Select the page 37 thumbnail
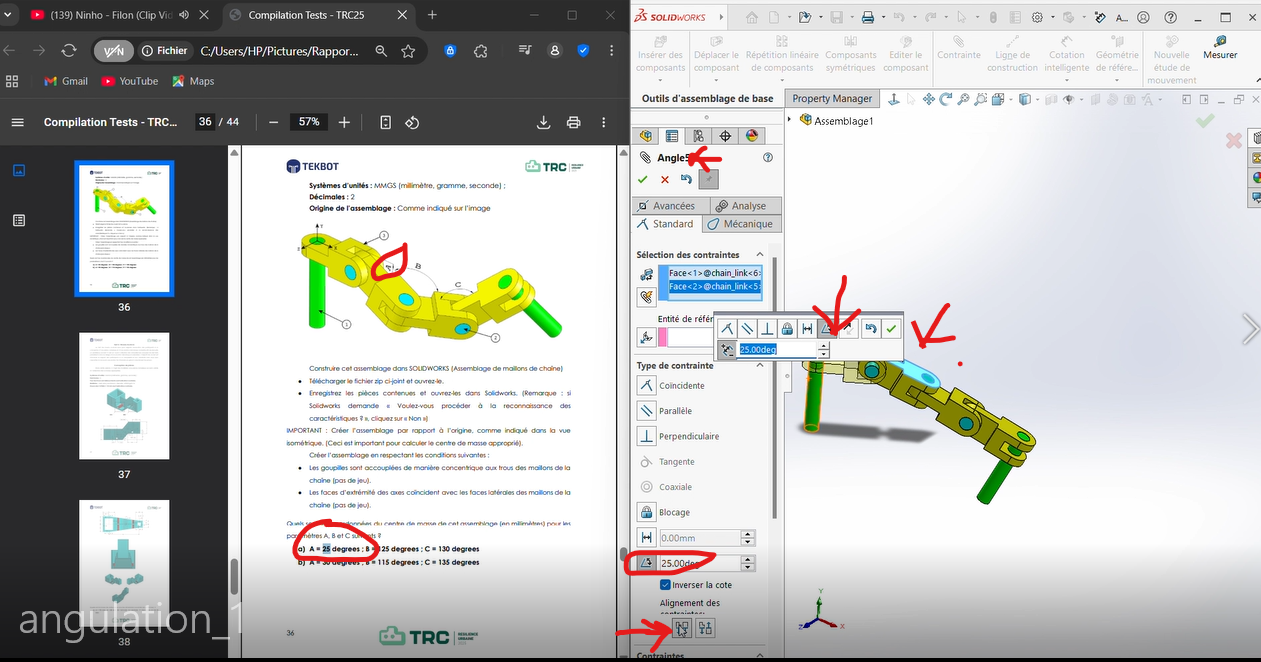The width and height of the screenshot is (1261, 662). (x=124, y=397)
